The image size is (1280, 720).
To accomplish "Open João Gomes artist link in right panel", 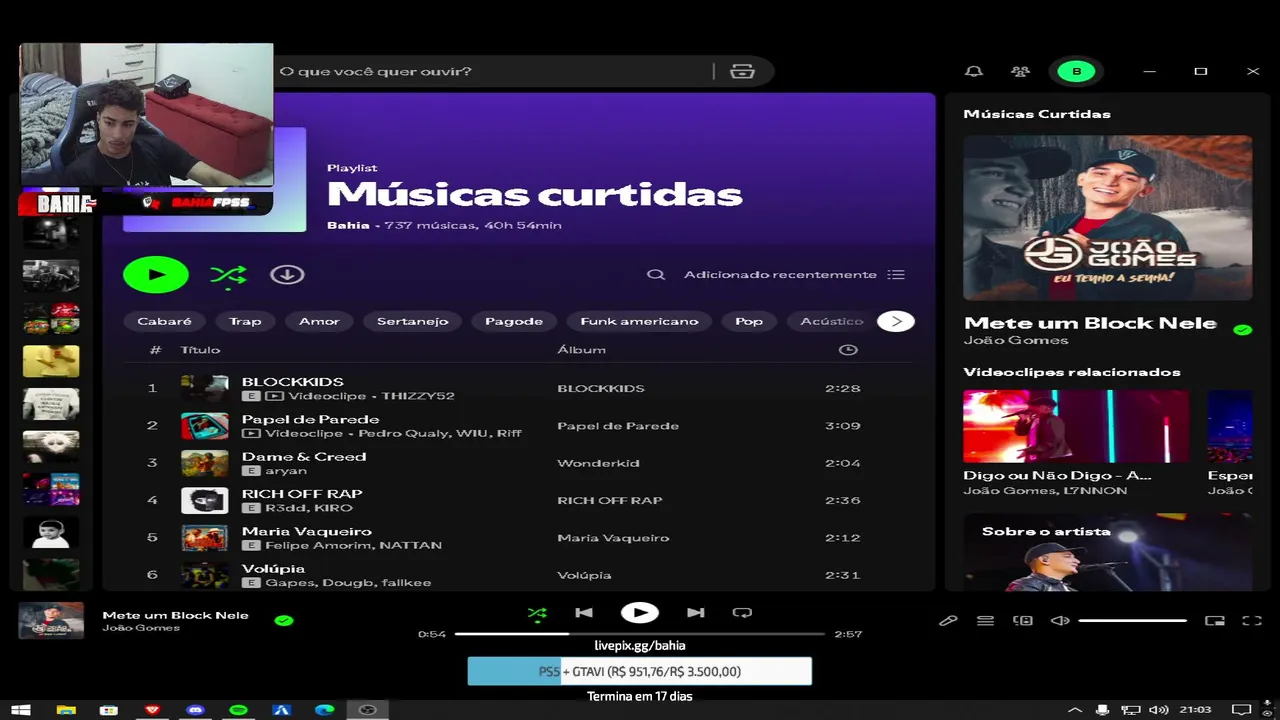I will (1016, 340).
